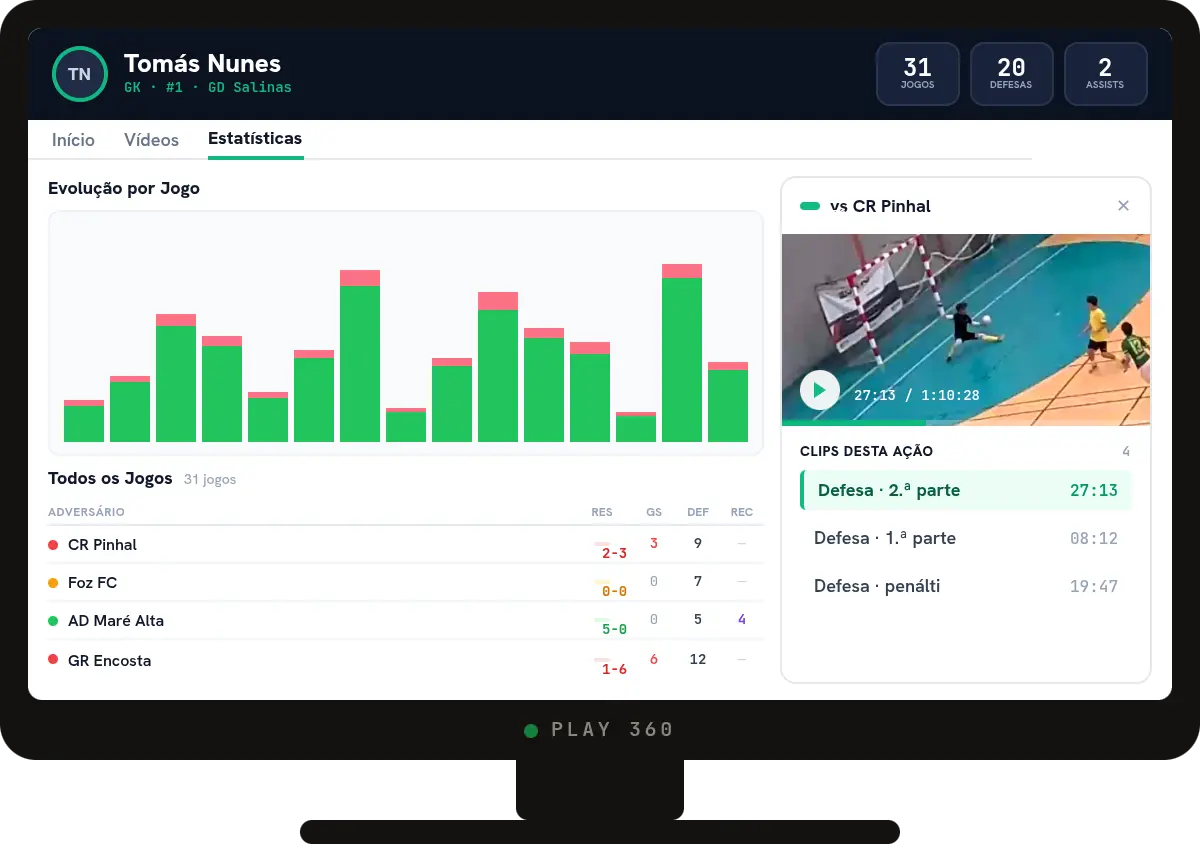Click the 31 Jogos stat card
This screenshot has width=1200, height=844.
tap(917, 74)
